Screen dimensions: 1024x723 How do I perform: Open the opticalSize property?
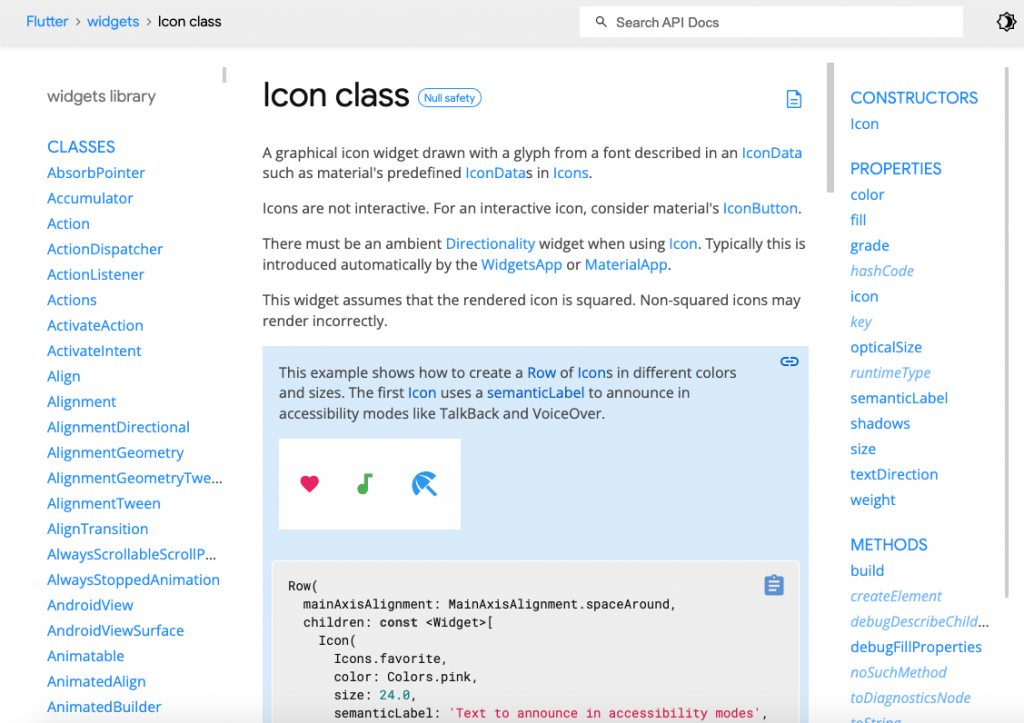(886, 347)
